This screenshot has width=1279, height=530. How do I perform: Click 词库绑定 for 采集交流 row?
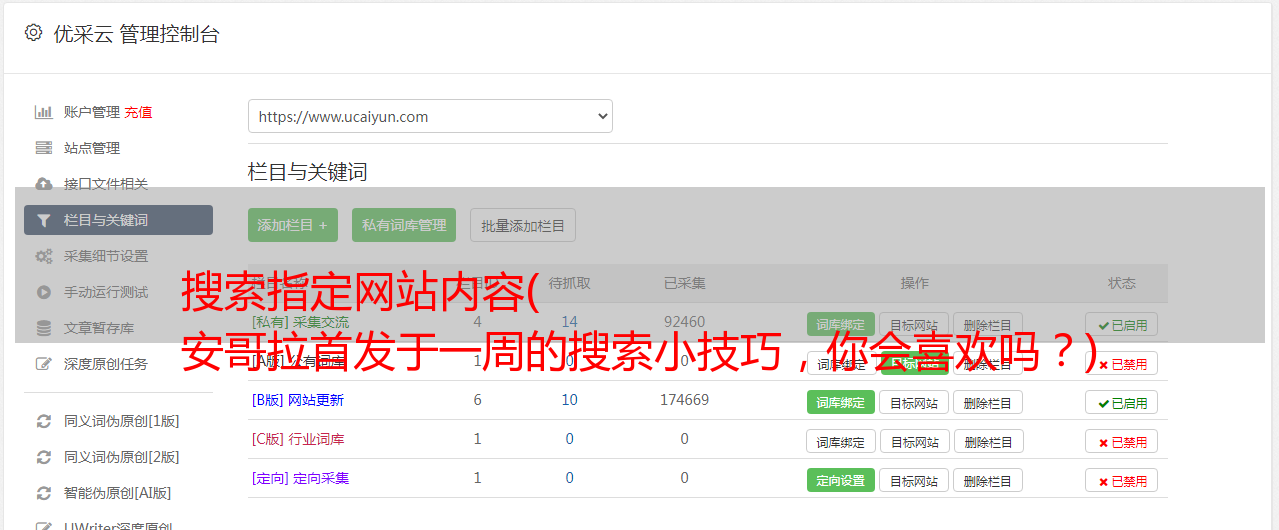841,324
